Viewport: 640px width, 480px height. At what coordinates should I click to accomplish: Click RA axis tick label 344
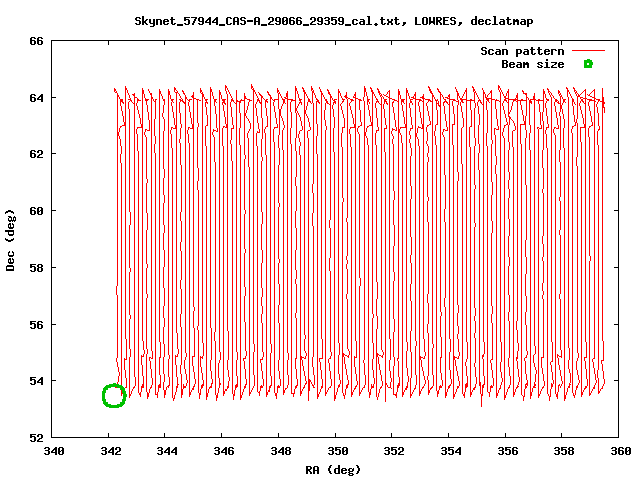tap(167, 451)
